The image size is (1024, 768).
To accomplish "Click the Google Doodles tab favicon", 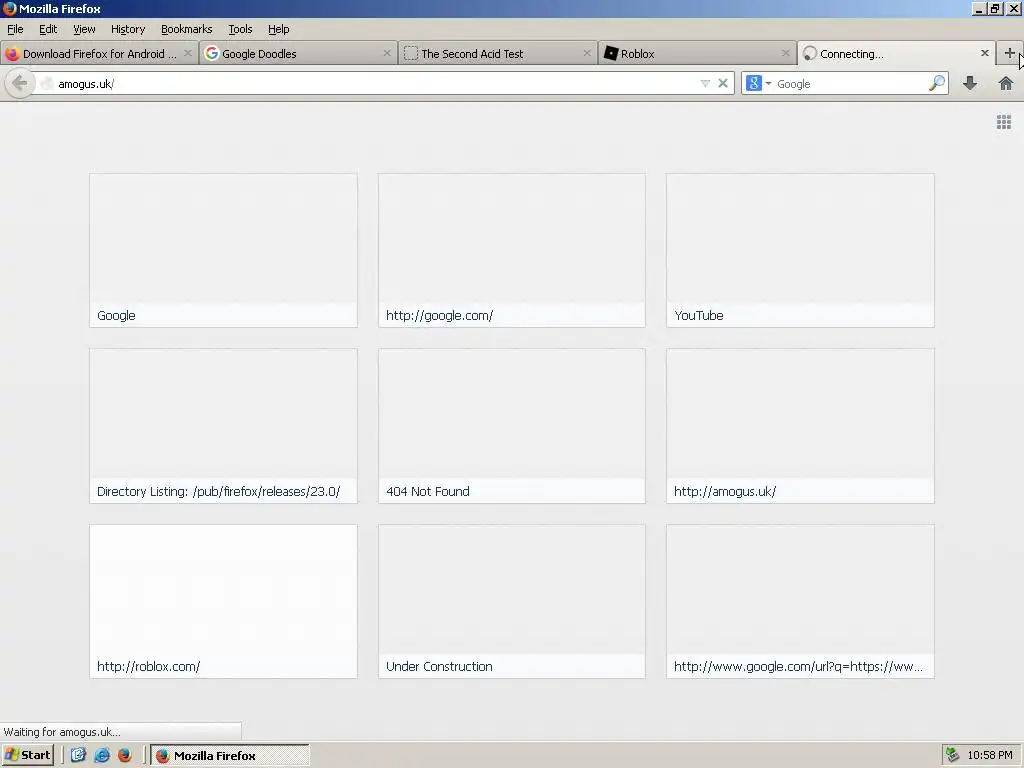I will point(212,54).
